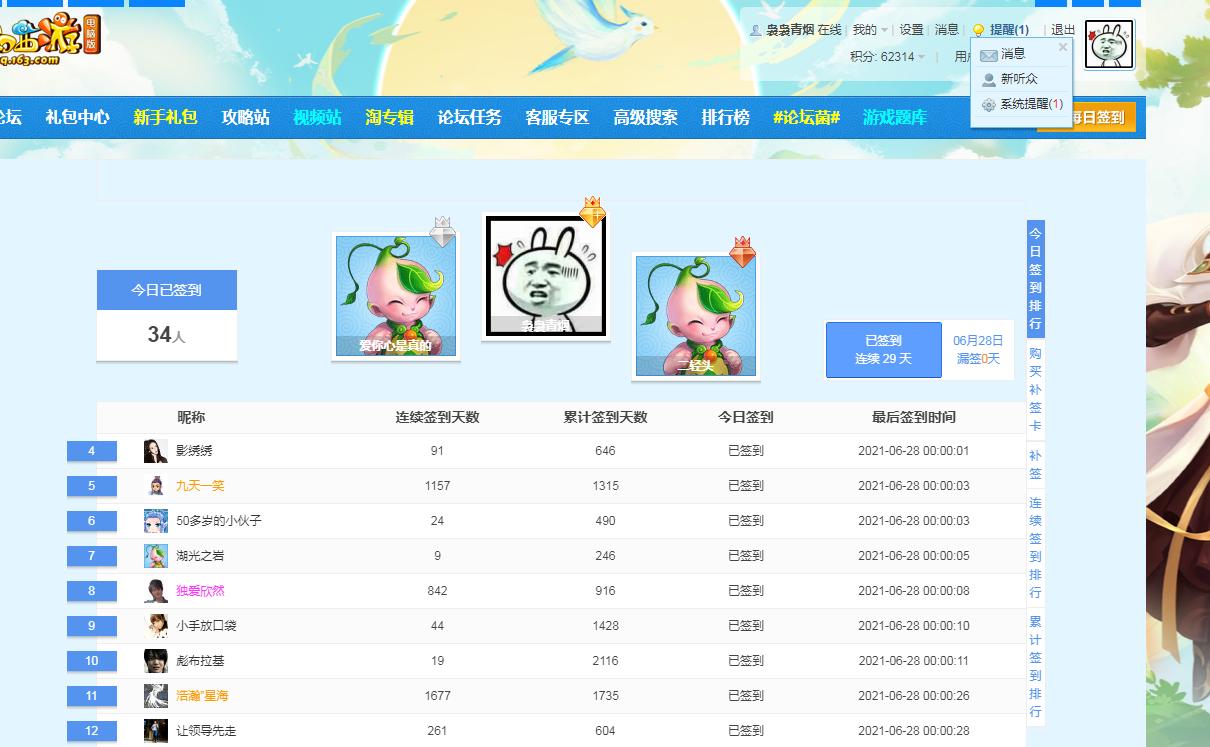Click the avatar of user 50多岁的小伙子

pos(155,521)
